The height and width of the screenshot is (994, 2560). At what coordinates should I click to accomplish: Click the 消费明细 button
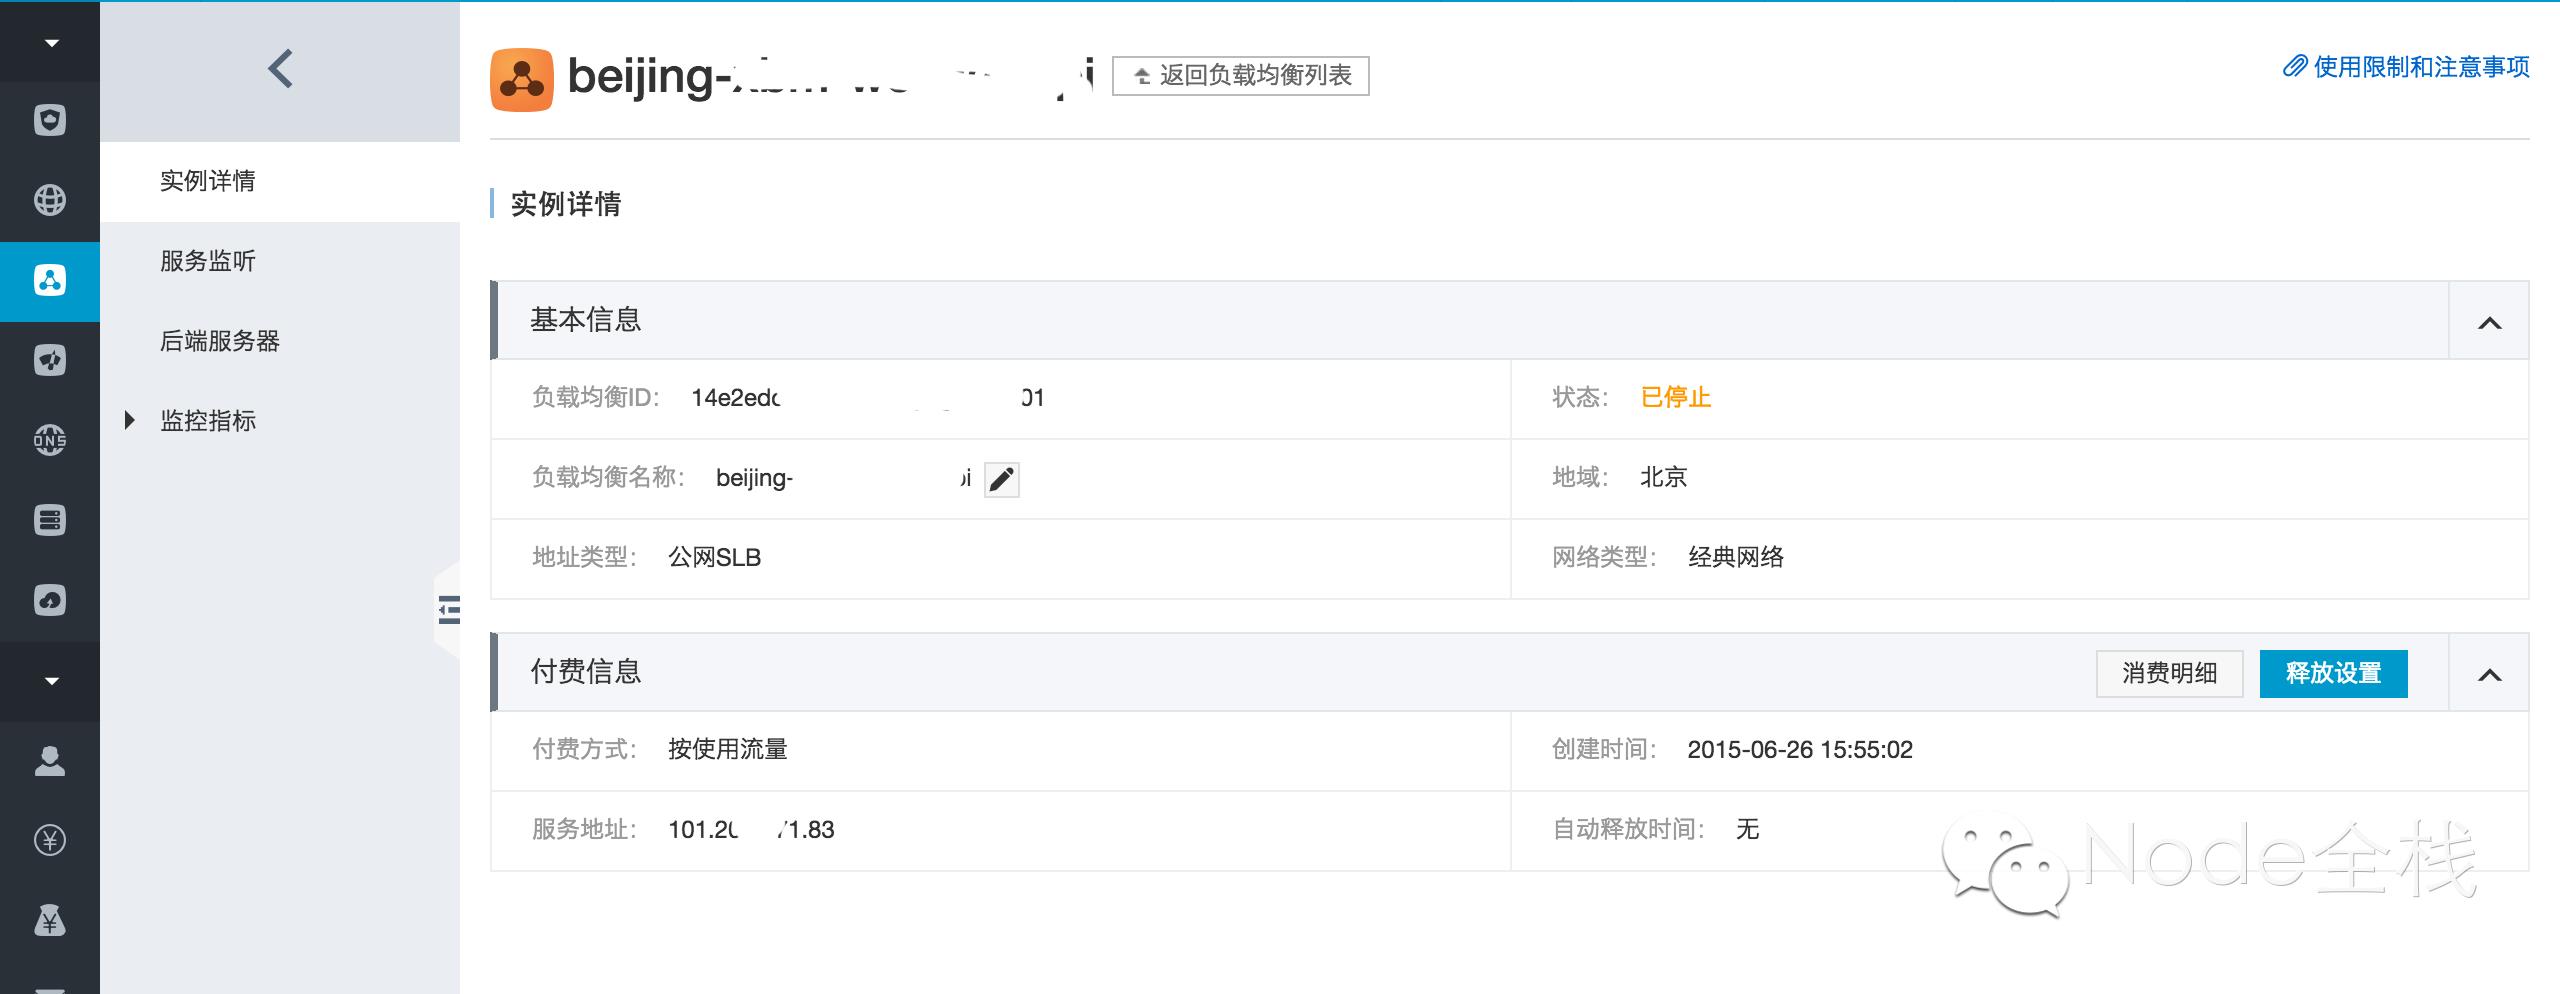pyautogui.click(x=2169, y=673)
